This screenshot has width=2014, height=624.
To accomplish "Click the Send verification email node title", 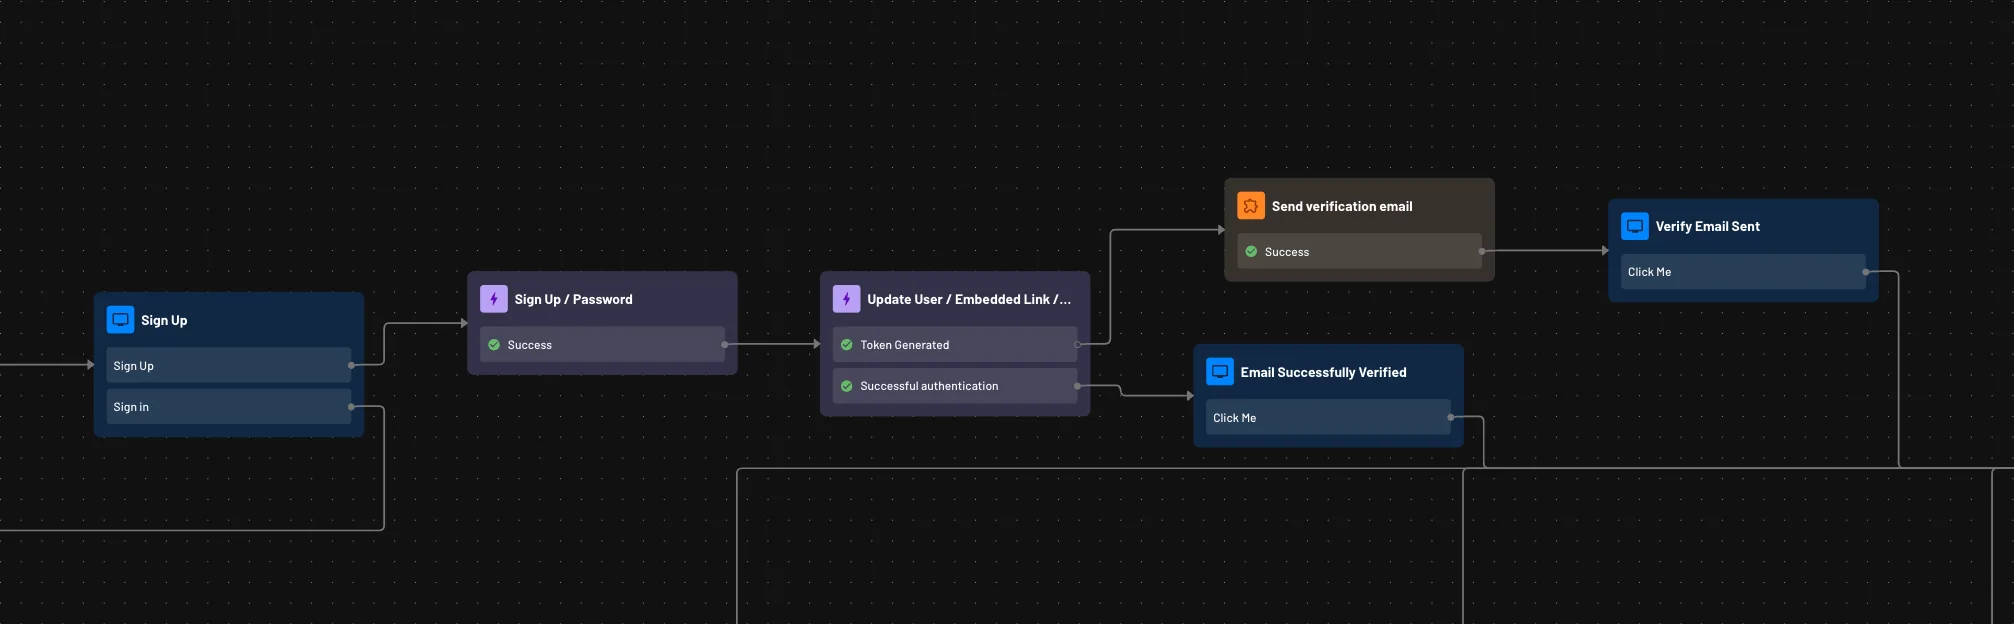I will [x=1342, y=206].
